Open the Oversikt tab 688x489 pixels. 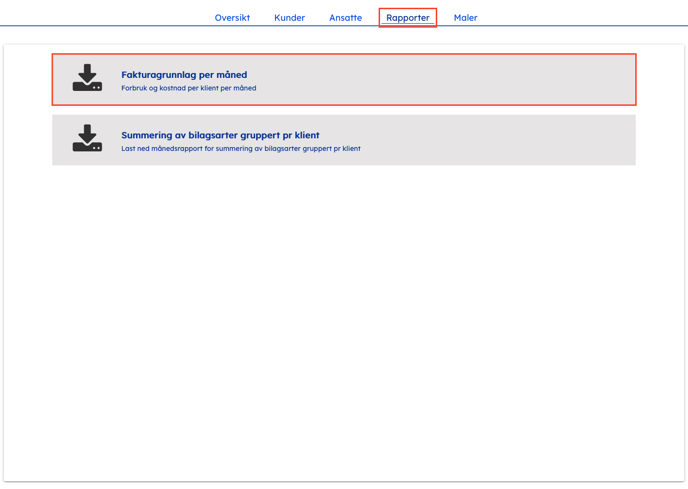pyautogui.click(x=232, y=18)
